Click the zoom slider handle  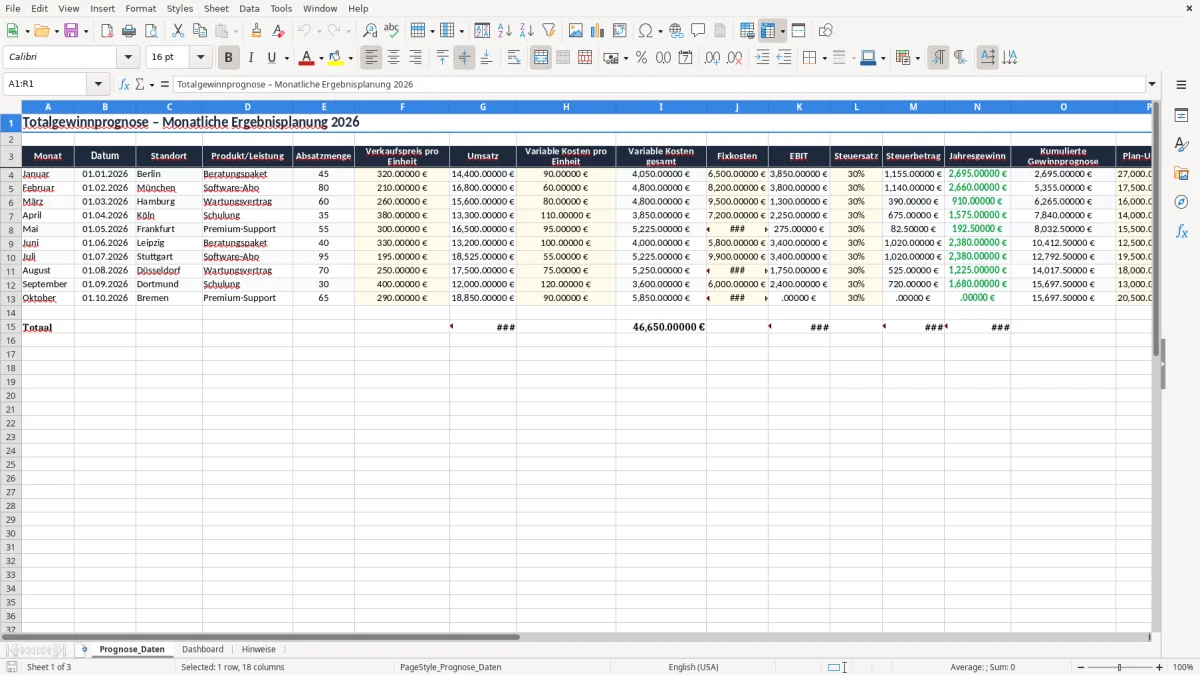(1120, 667)
